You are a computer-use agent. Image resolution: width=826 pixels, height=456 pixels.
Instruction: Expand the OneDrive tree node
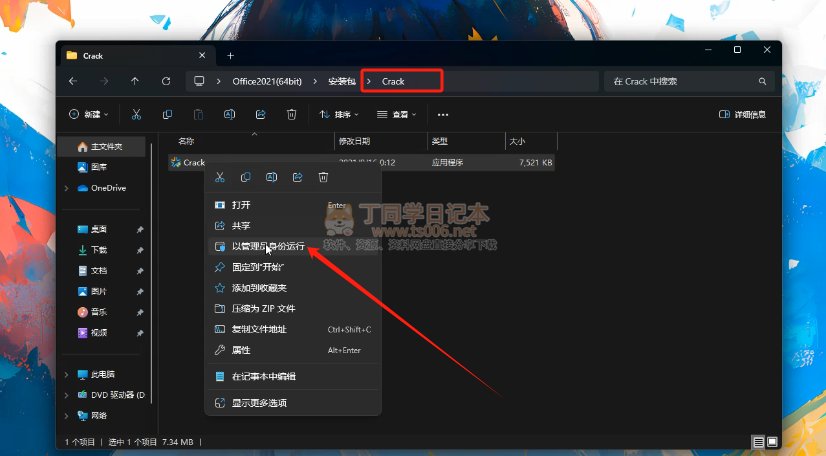(x=66, y=188)
